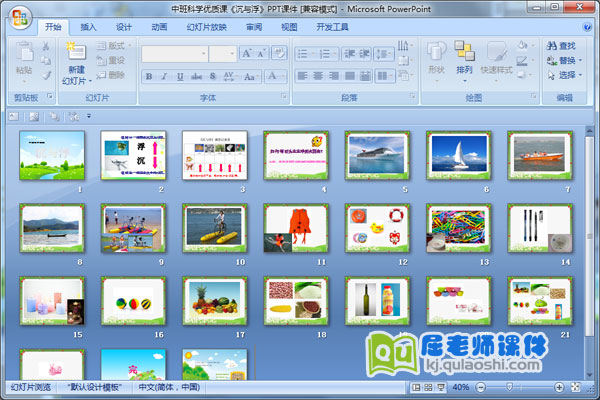Toggle Text Shadow
Viewport: 600px width, 400px height.
[213, 77]
